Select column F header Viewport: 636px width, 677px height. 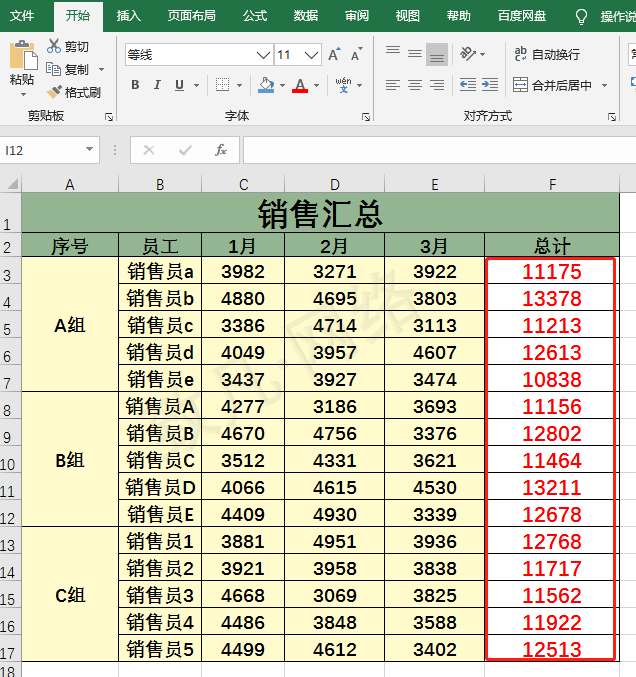552,184
